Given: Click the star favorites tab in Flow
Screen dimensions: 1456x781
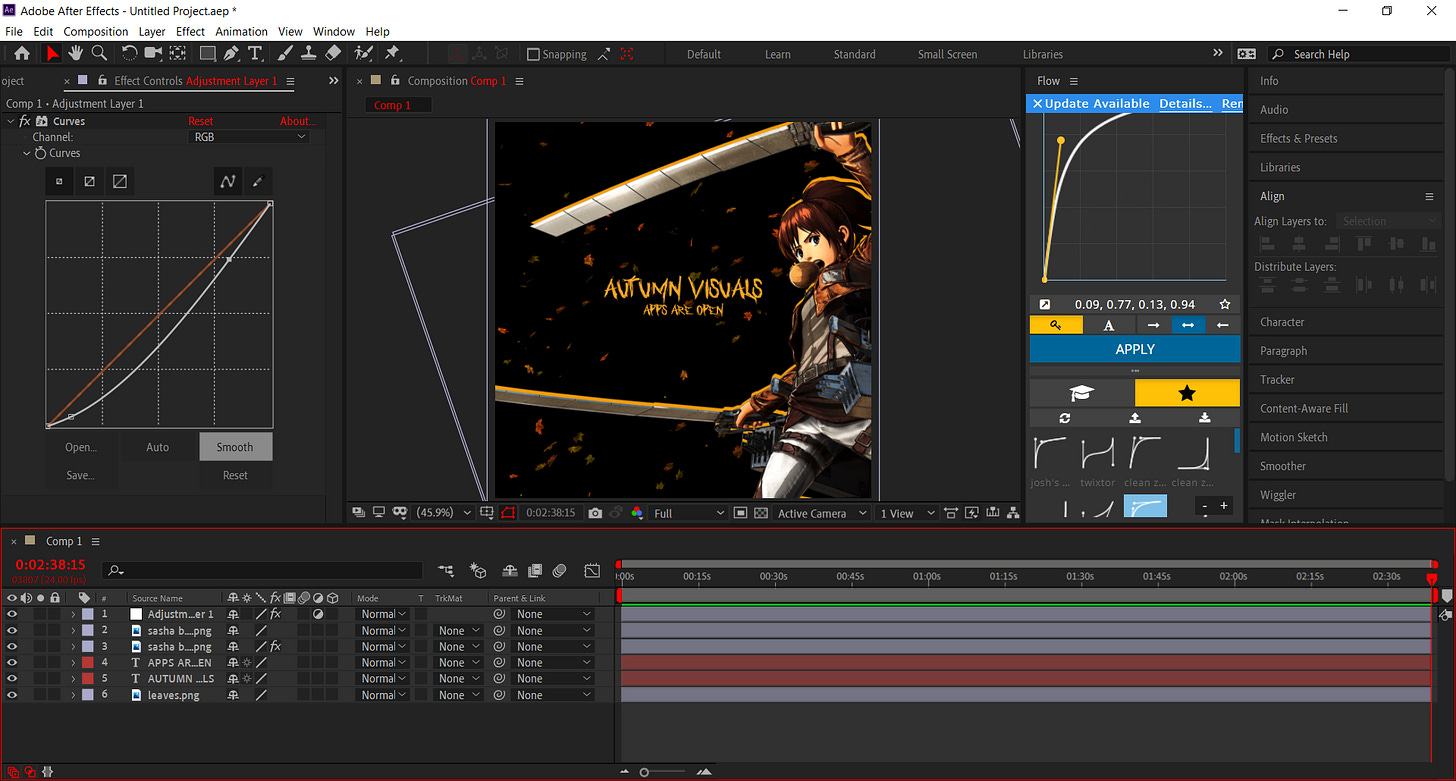Looking at the screenshot, I should pyautogui.click(x=1186, y=393).
